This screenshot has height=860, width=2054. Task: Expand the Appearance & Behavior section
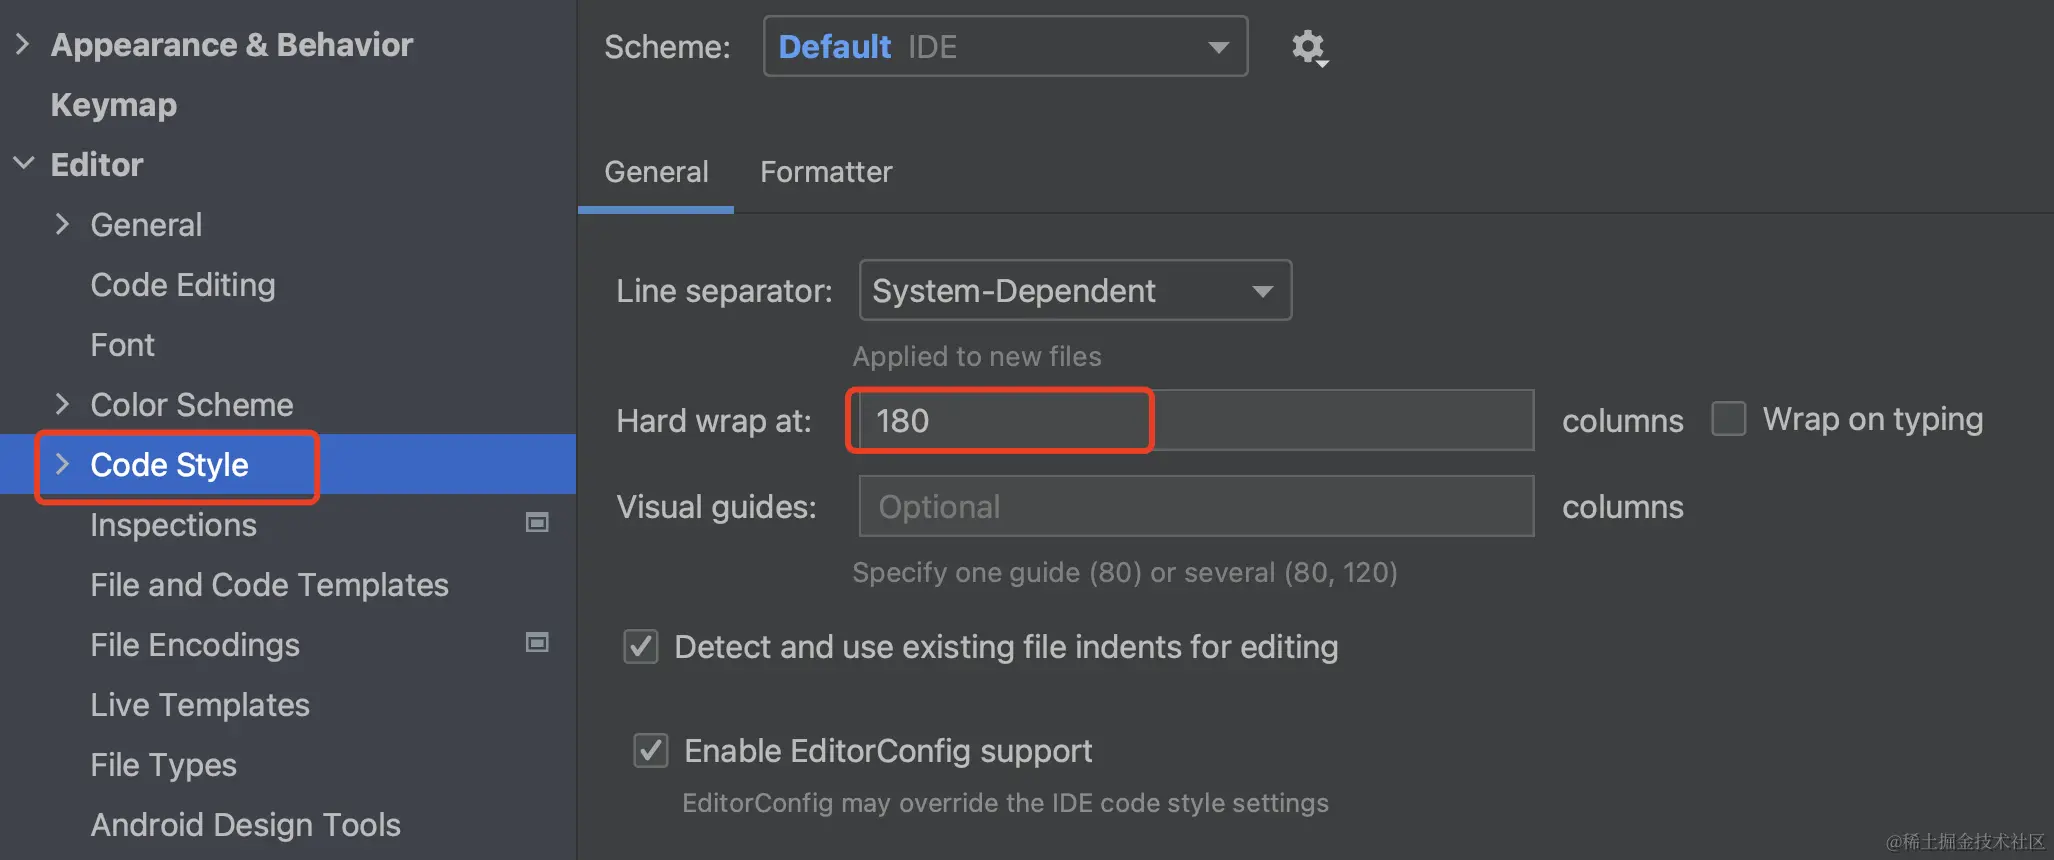pos(24,45)
